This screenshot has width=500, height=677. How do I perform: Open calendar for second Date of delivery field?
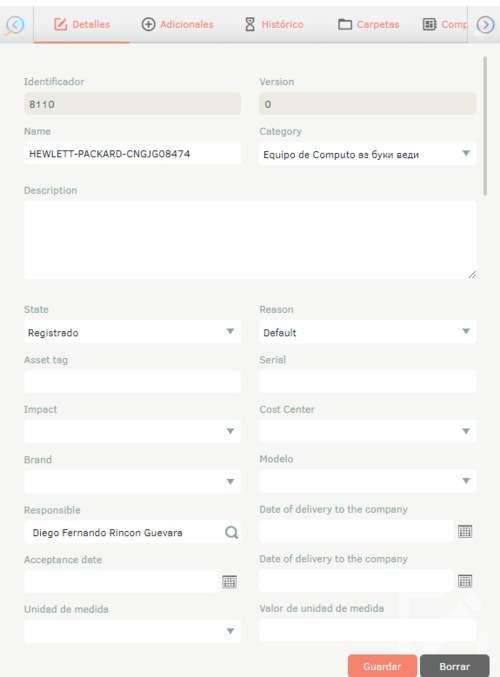click(465, 581)
